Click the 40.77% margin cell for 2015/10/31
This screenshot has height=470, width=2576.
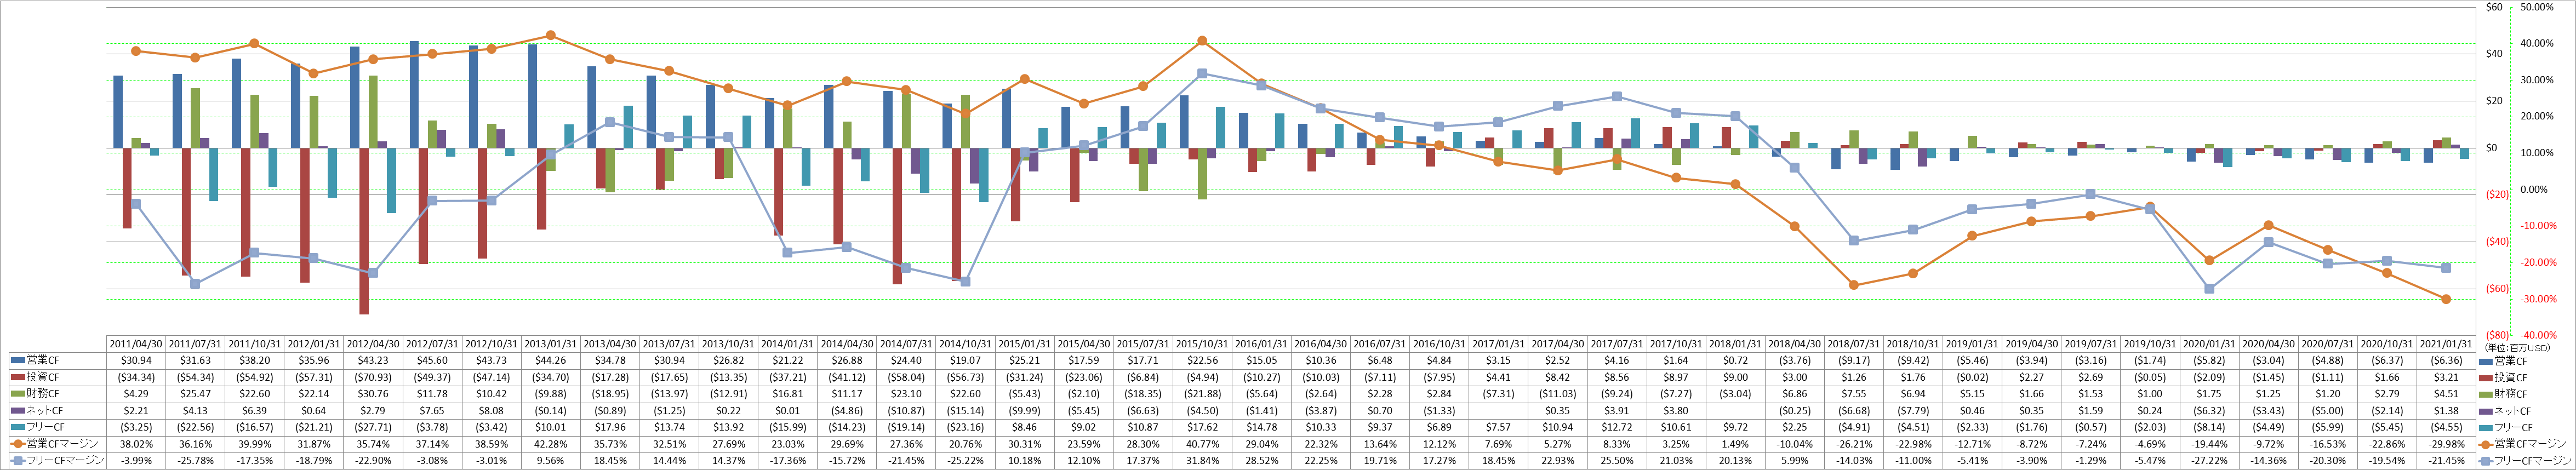tap(1202, 444)
